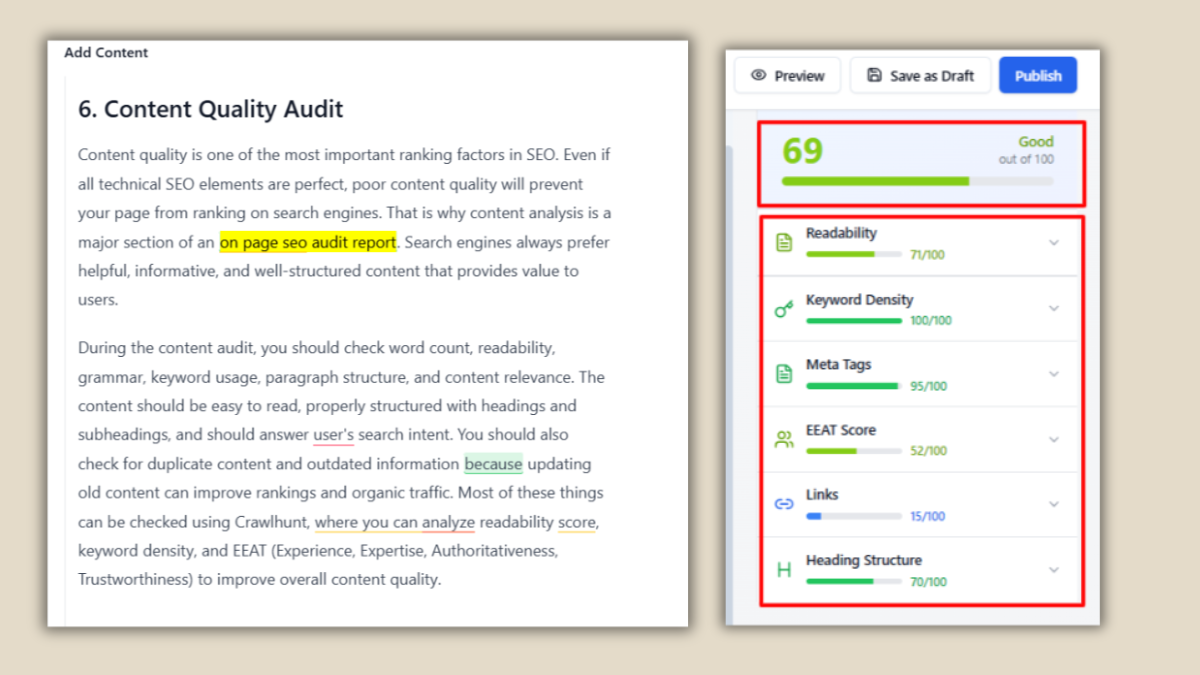Expand the Readability section chevron
This screenshot has width=1200, height=675.
point(1053,243)
